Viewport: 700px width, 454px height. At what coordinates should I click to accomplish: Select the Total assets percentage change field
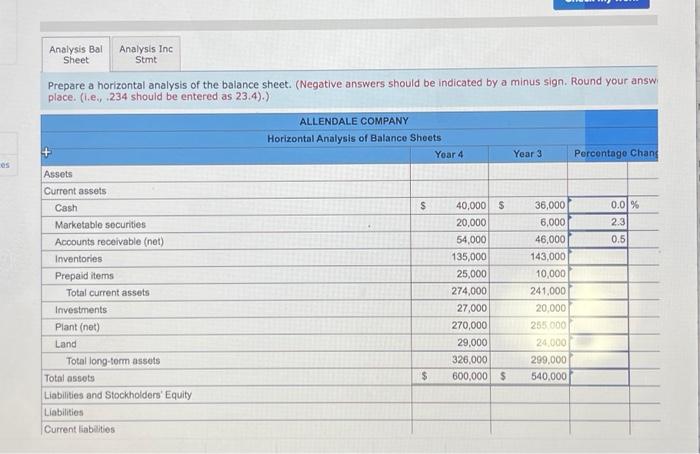[x=599, y=376]
